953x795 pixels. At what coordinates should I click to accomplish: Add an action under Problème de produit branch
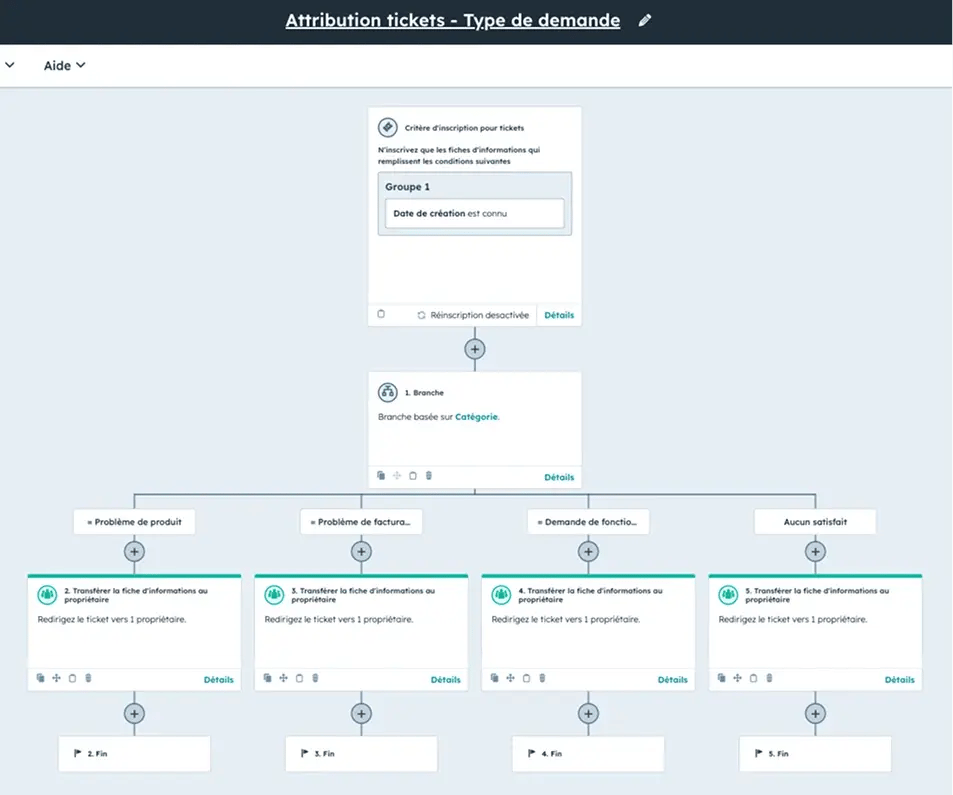coord(134,552)
